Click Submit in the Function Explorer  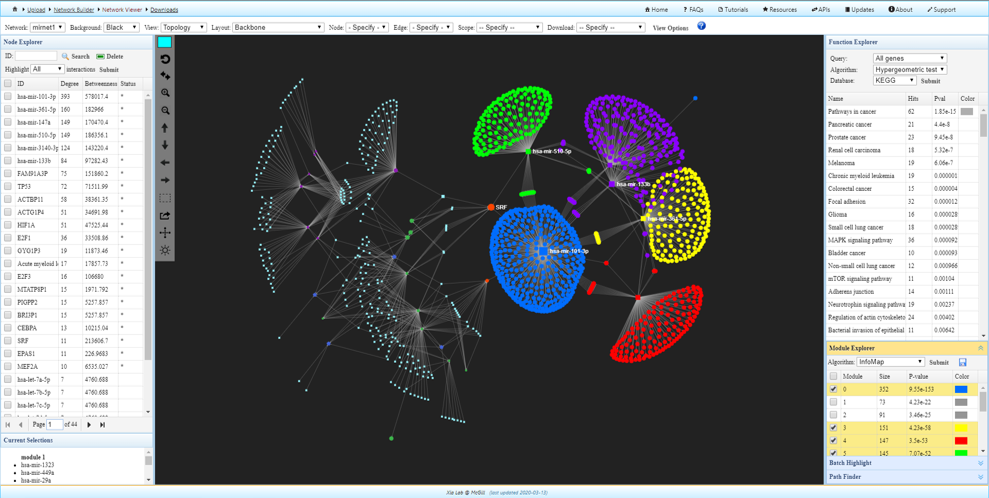(930, 81)
